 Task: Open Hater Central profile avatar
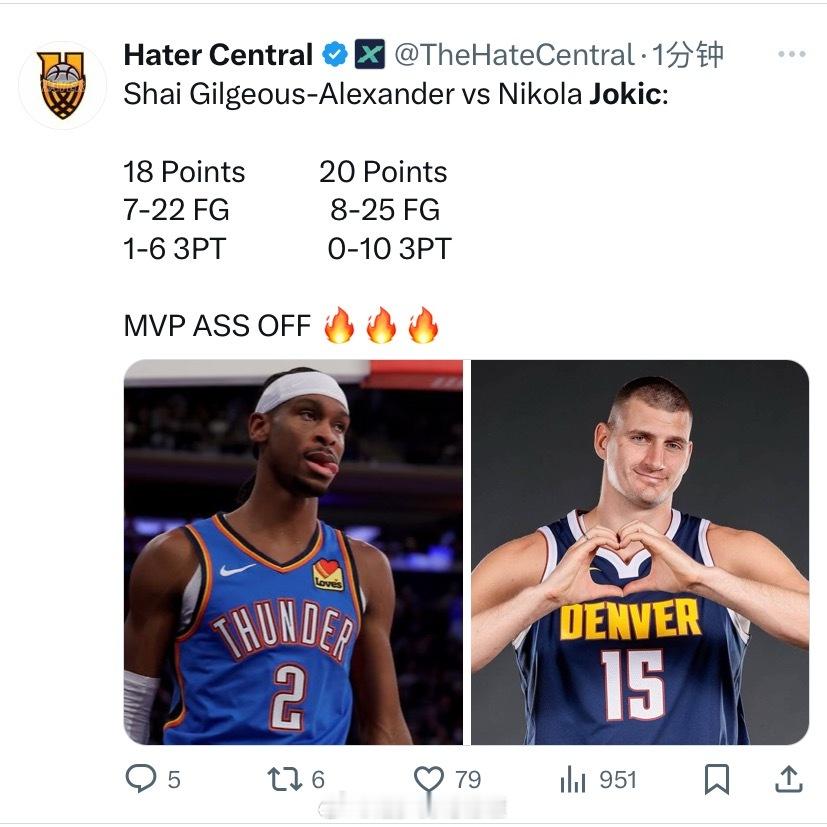[x=62, y=85]
